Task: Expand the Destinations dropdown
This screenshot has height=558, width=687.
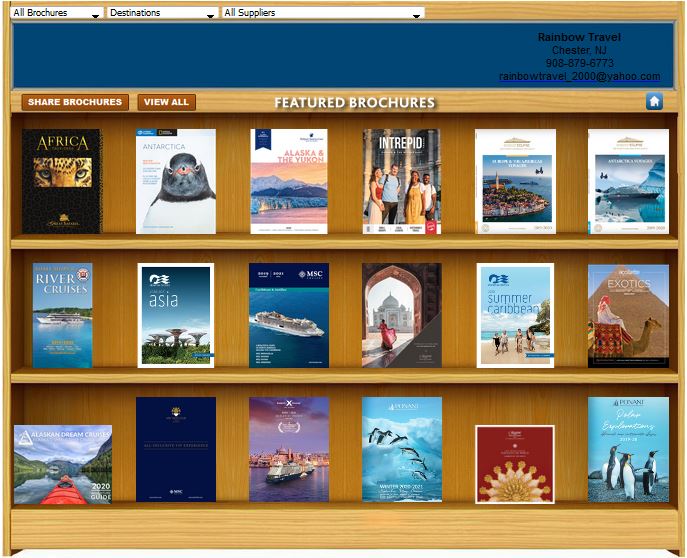Action: pos(161,13)
